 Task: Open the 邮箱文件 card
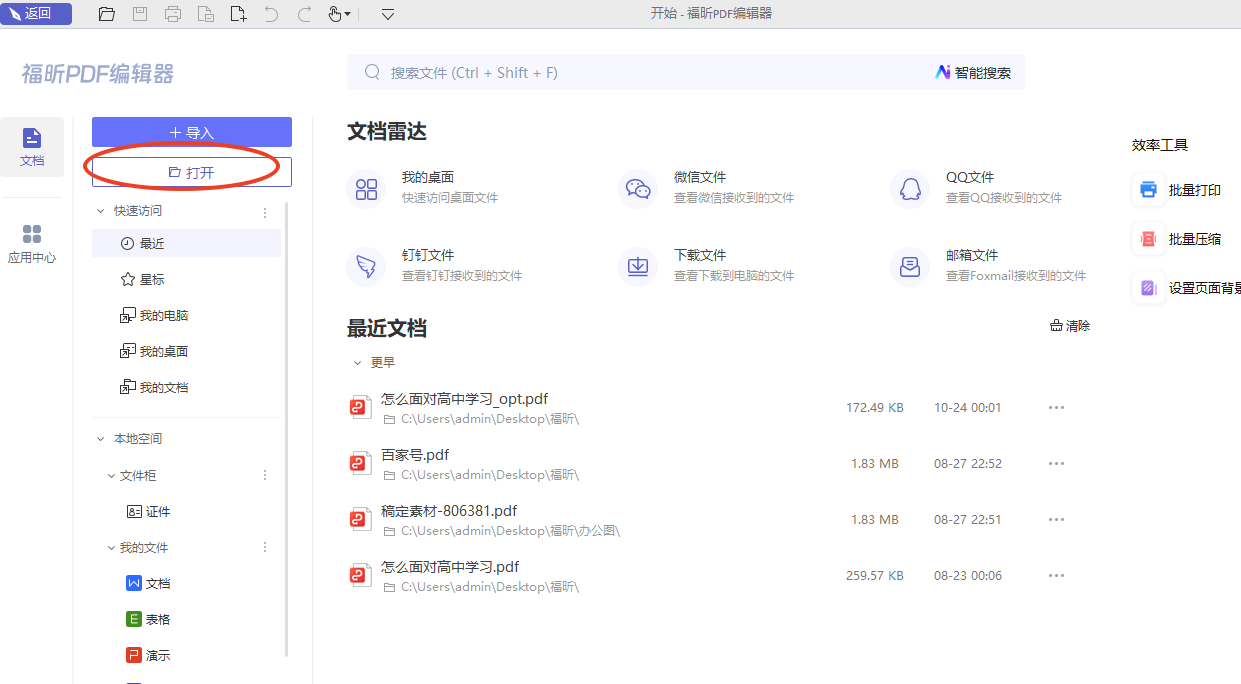pos(989,265)
